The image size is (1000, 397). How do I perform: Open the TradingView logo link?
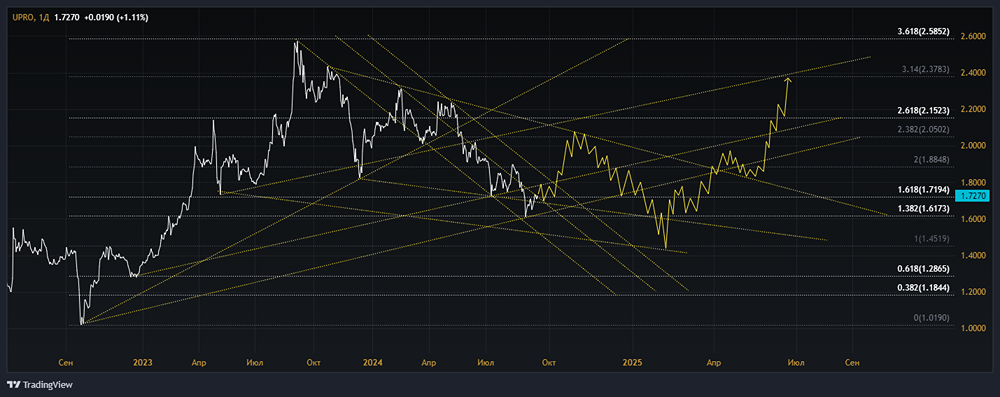coord(40,384)
